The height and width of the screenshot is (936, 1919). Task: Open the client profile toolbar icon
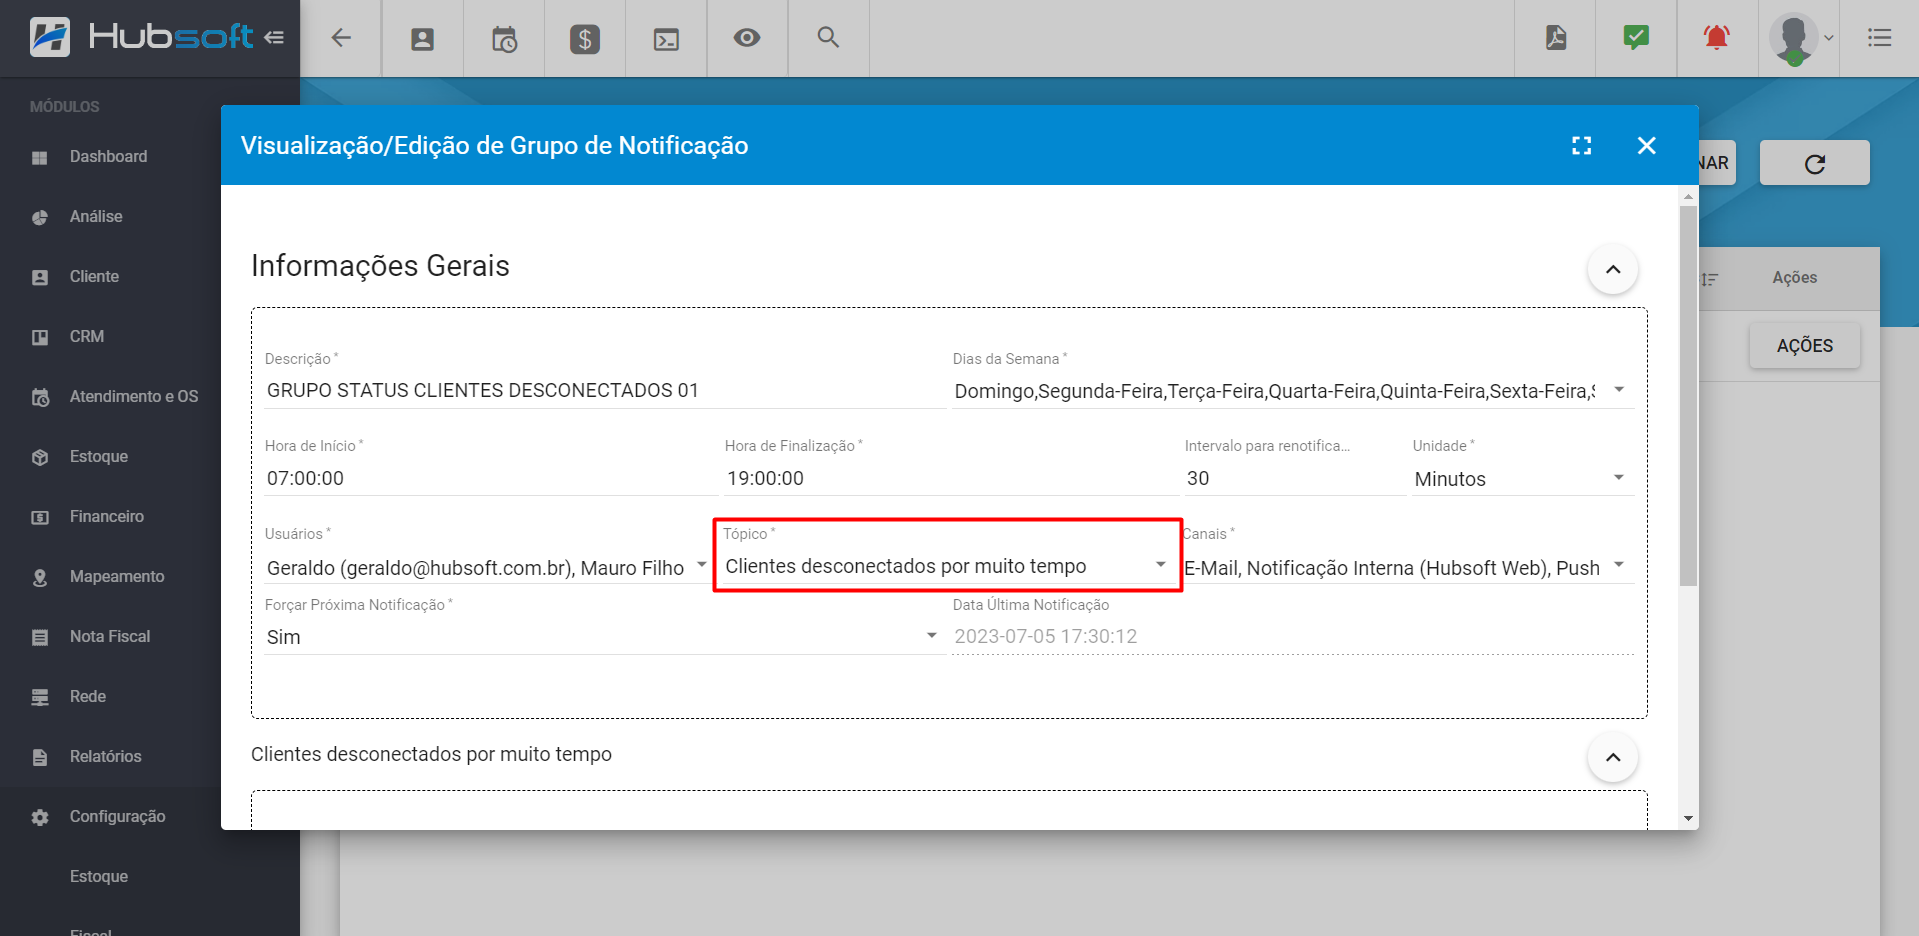click(423, 39)
